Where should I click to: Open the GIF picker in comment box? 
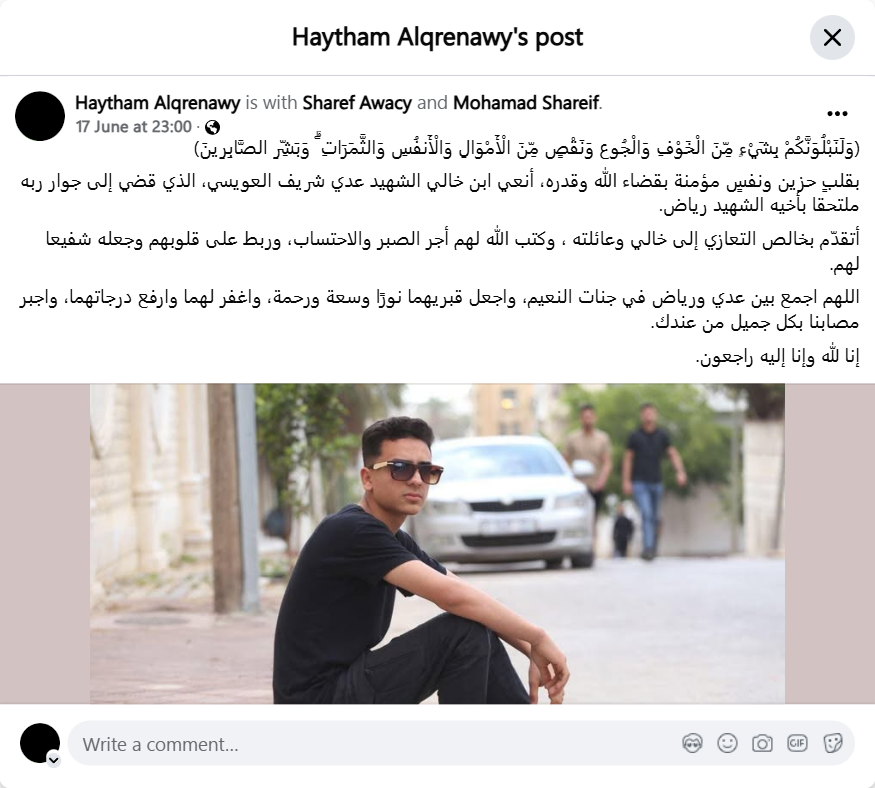pos(797,743)
